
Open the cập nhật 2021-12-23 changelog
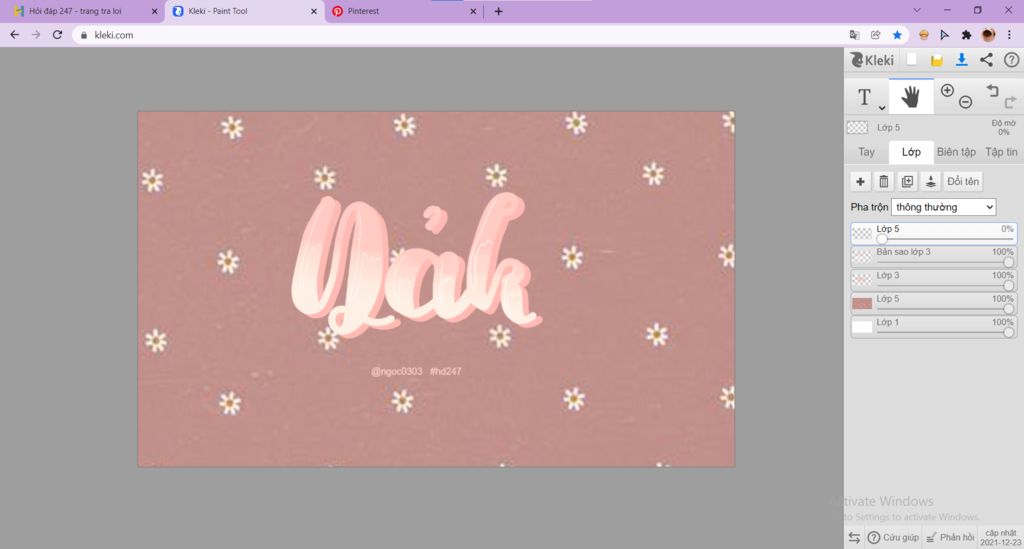[1000, 537]
